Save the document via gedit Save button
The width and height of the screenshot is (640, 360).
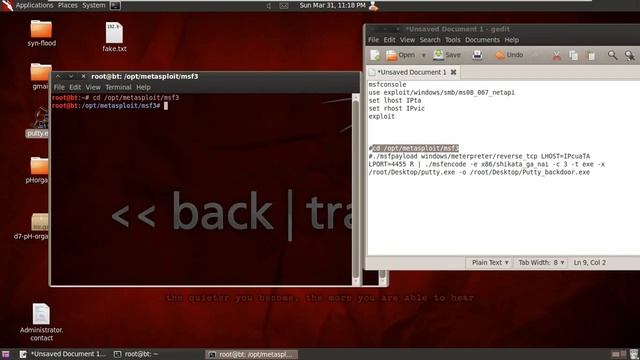coord(447,55)
